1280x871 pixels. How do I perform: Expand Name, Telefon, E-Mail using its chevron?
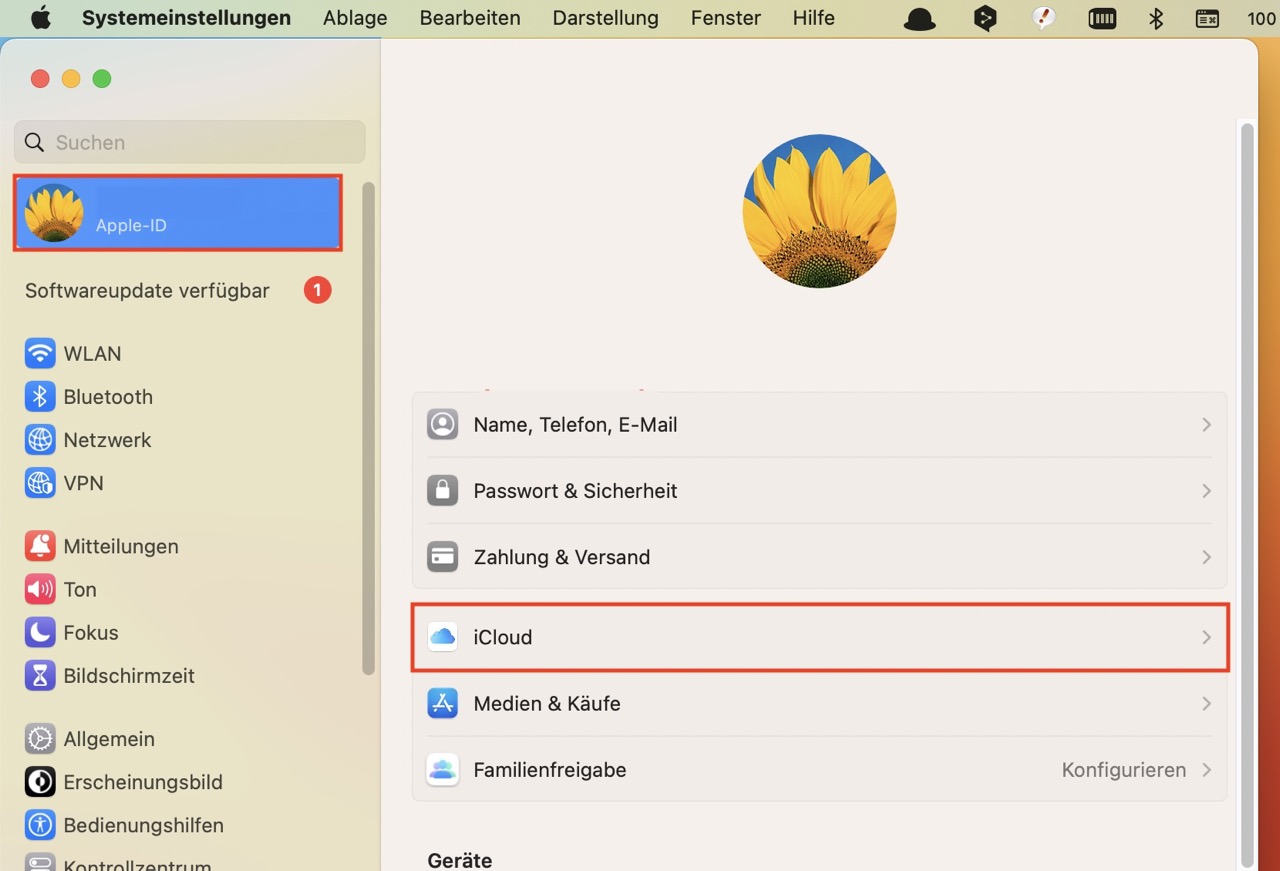1207,425
